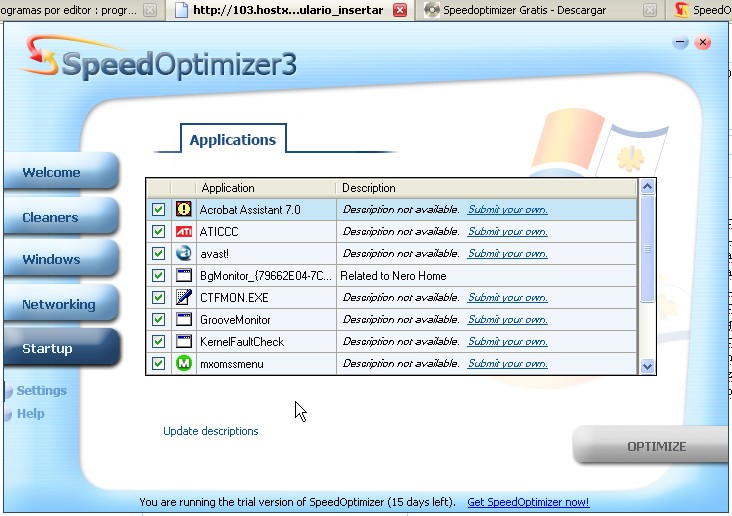Click the window icon beside KernelFaultCheck

[183, 341]
